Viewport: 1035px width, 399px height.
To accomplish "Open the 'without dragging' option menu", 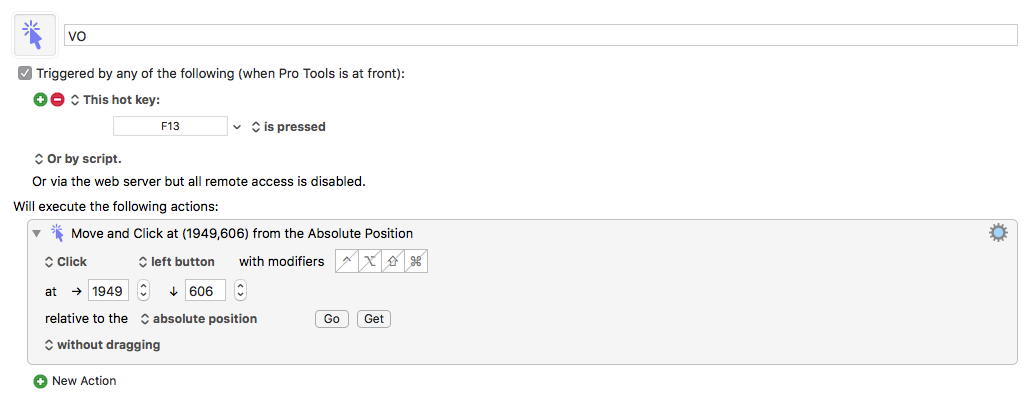I will tap(102, 345).
